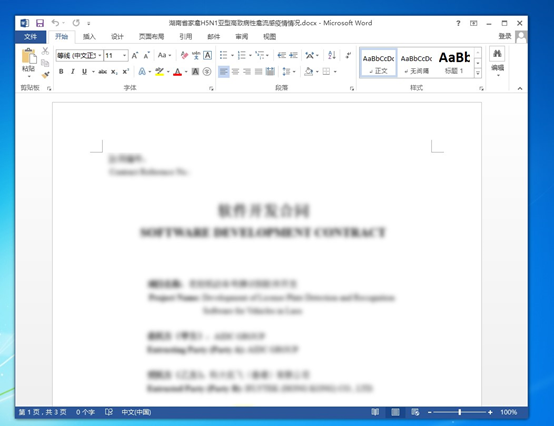Justify the paragraph text
This screenshot has height=426, width=554.
(x=259, y=72)
